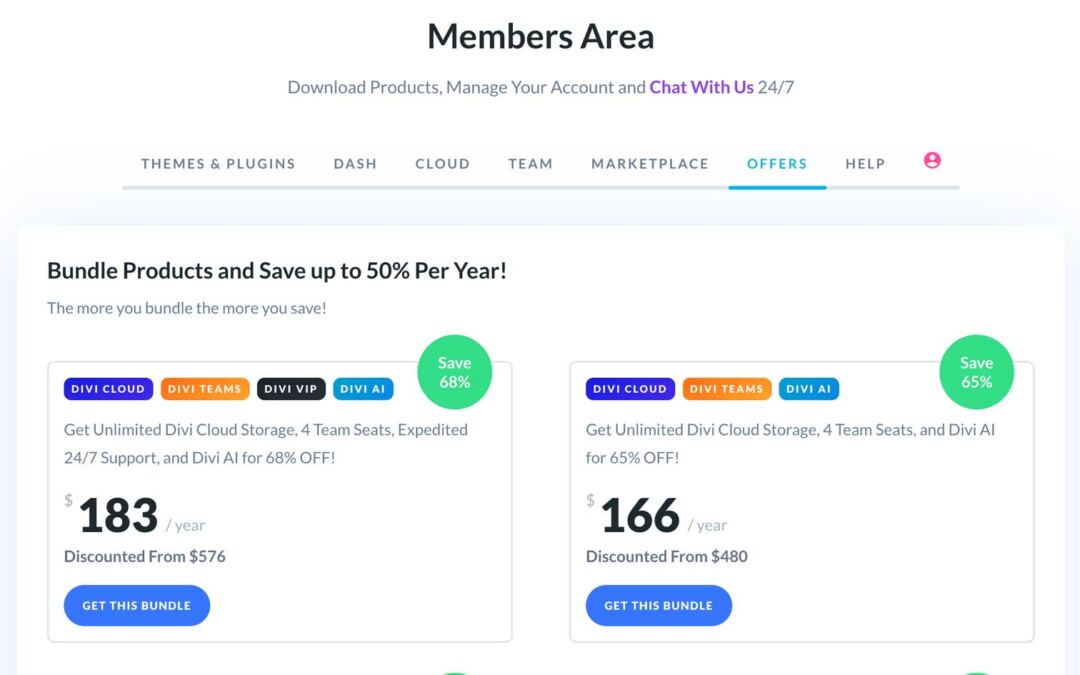Open the Marketplace tab
1080x675 pixels.
pos(650,164)
